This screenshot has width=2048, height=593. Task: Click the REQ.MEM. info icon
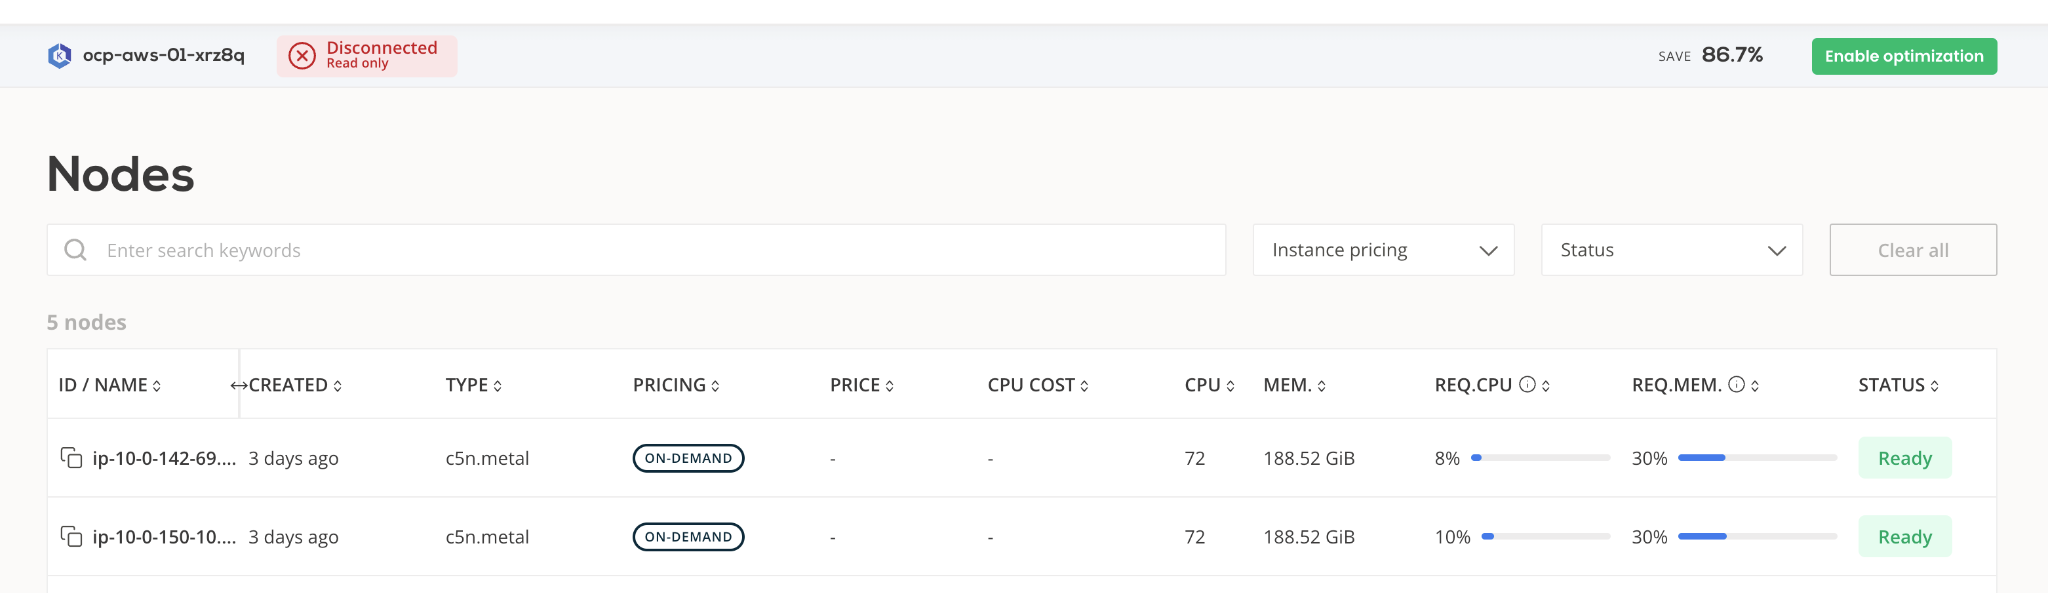[1736, 385]
